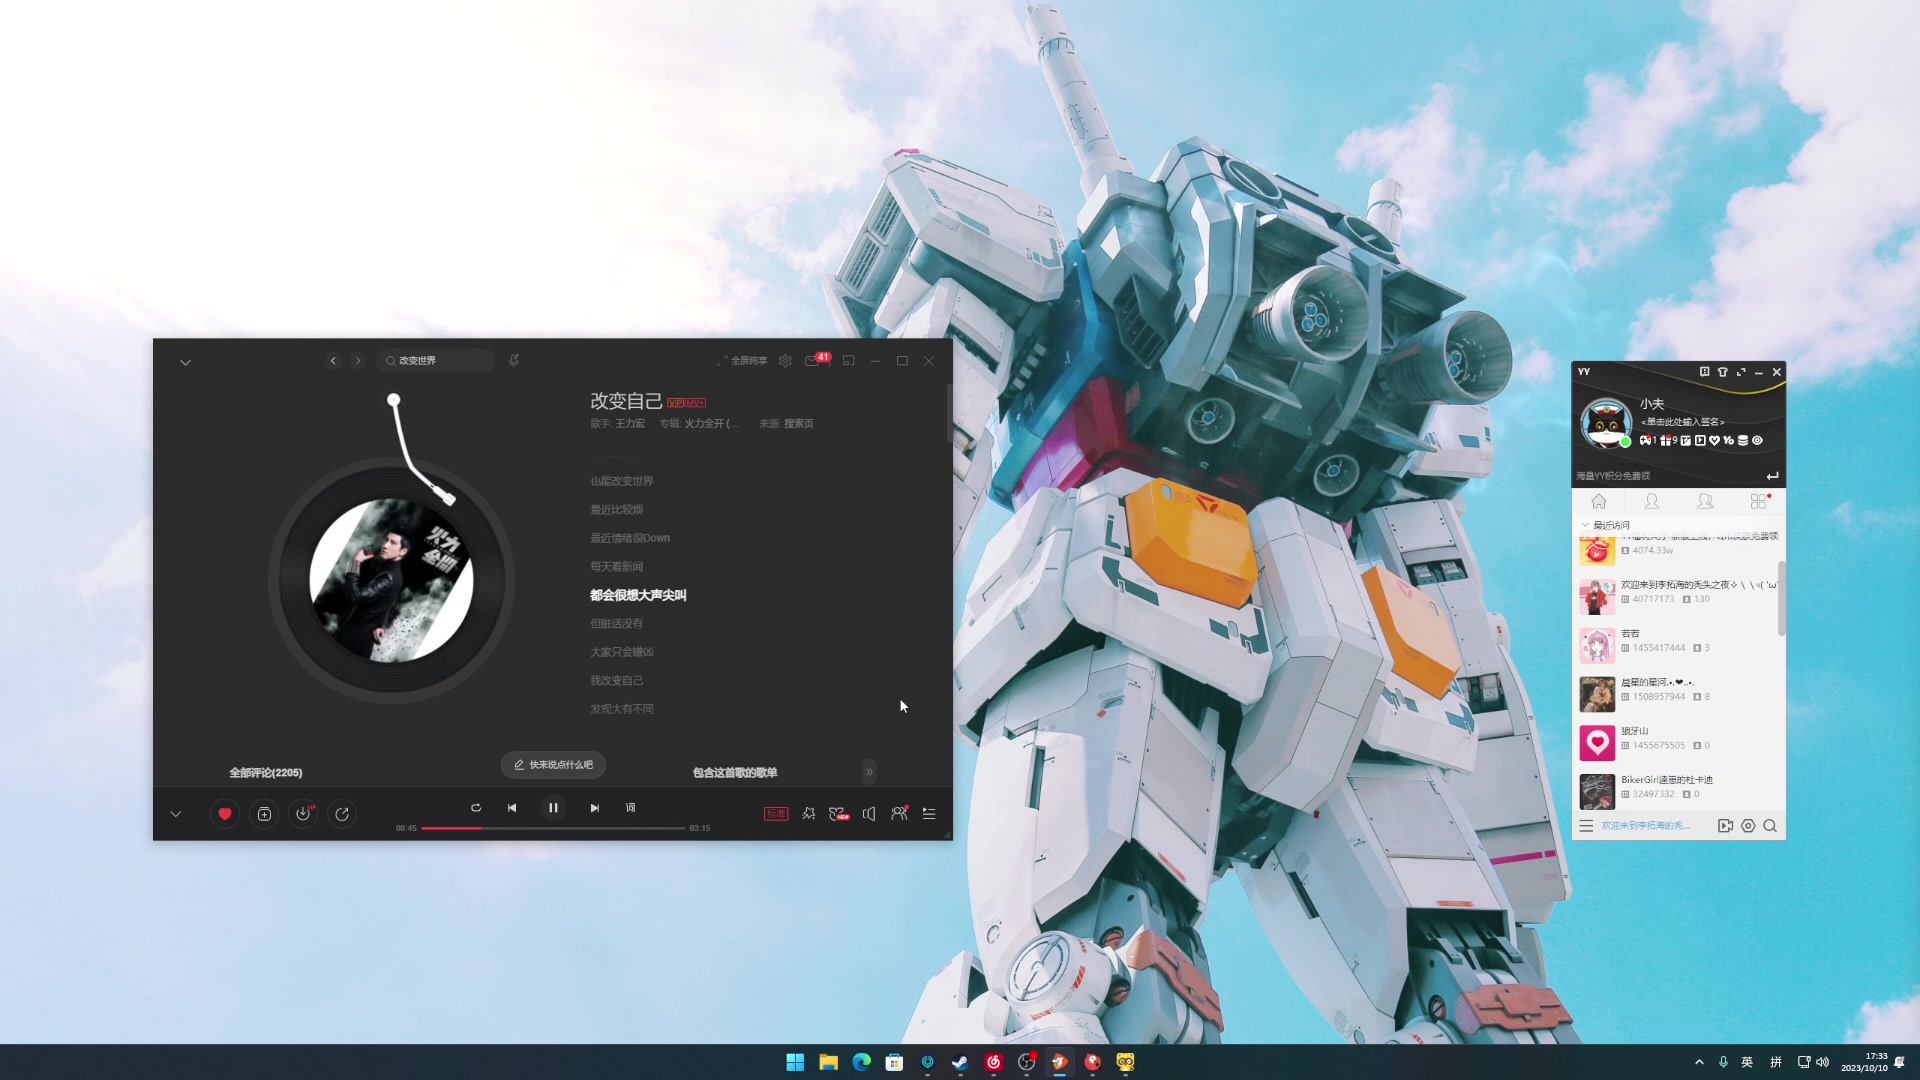
Task: Open the music player settings gear
Action: click(785, 361)
